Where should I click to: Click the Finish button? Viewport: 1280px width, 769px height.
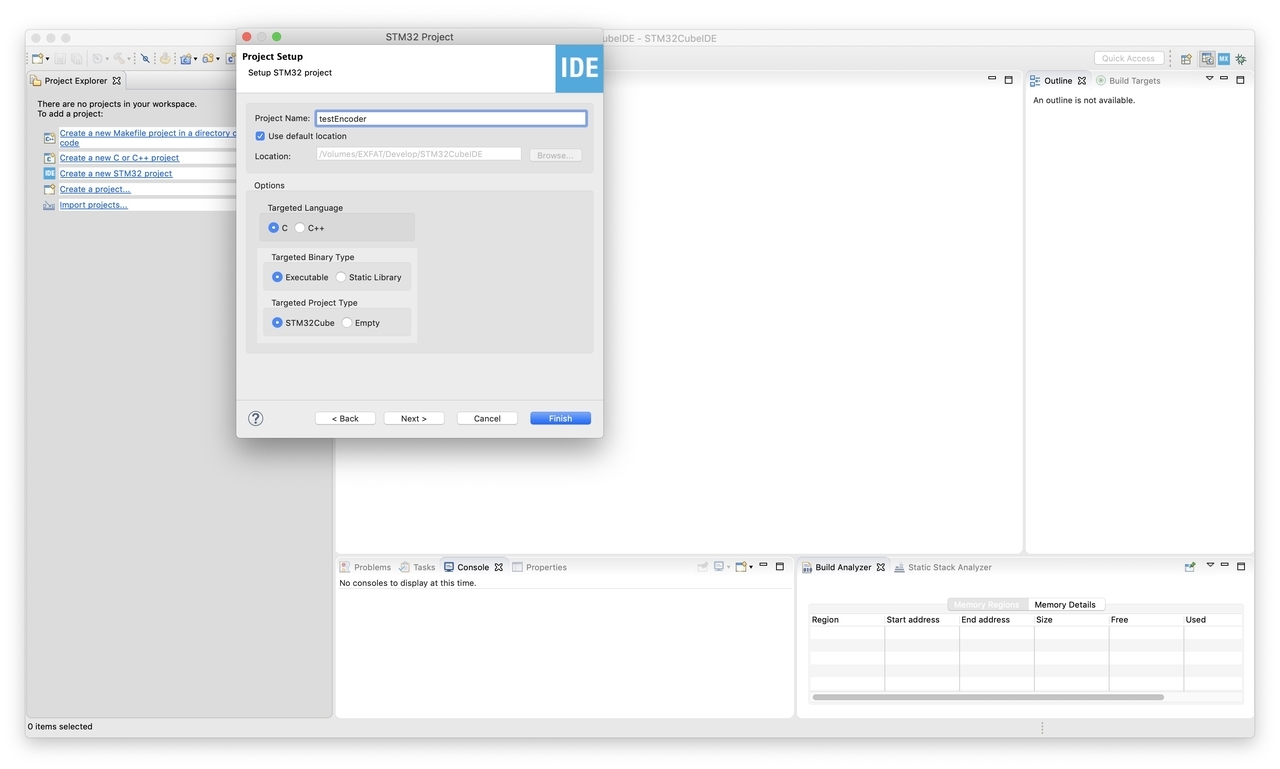pos(560,418)
